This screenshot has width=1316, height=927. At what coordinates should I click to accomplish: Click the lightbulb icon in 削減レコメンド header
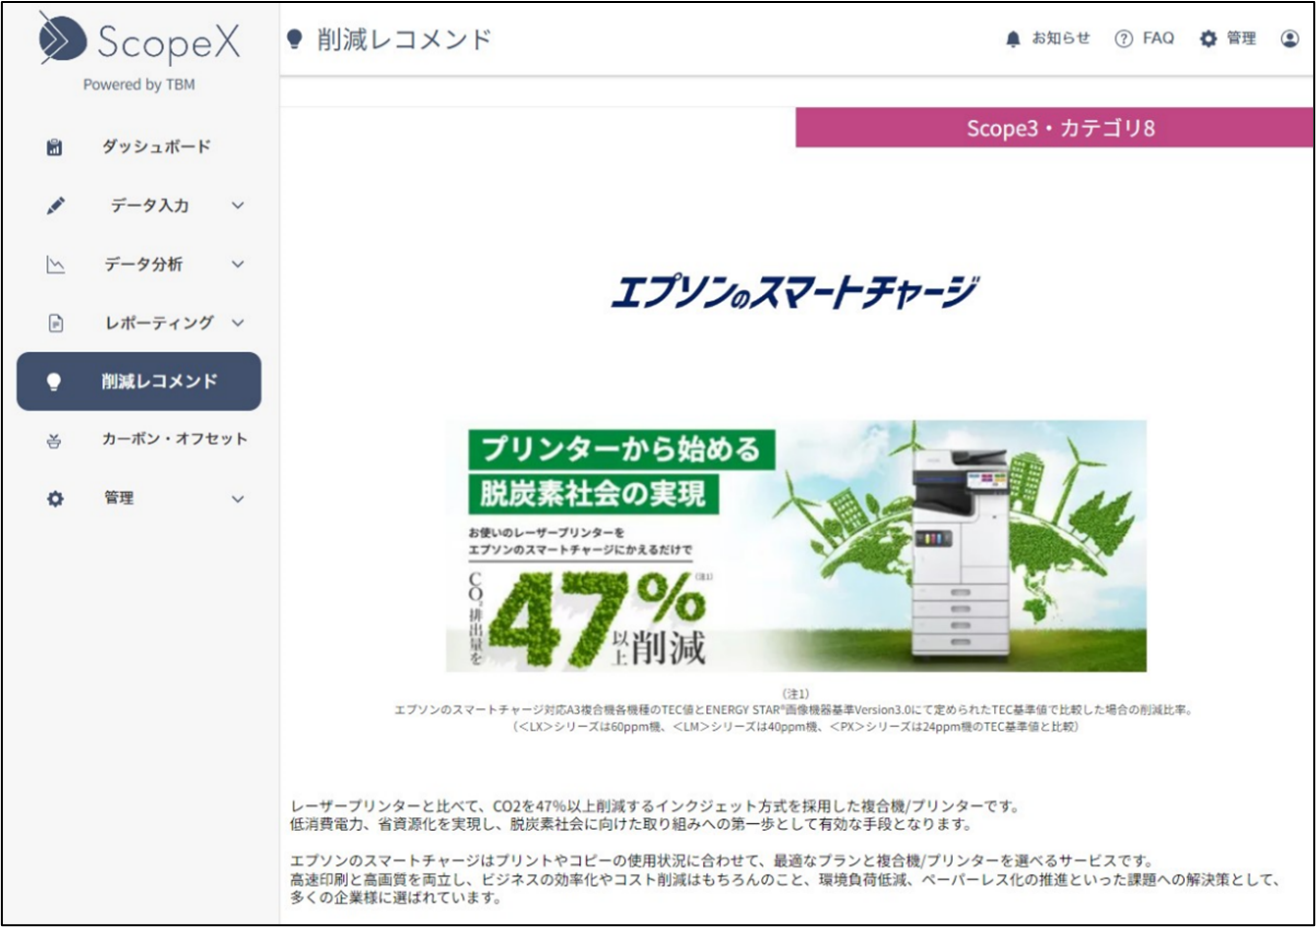tap(295, 38)
